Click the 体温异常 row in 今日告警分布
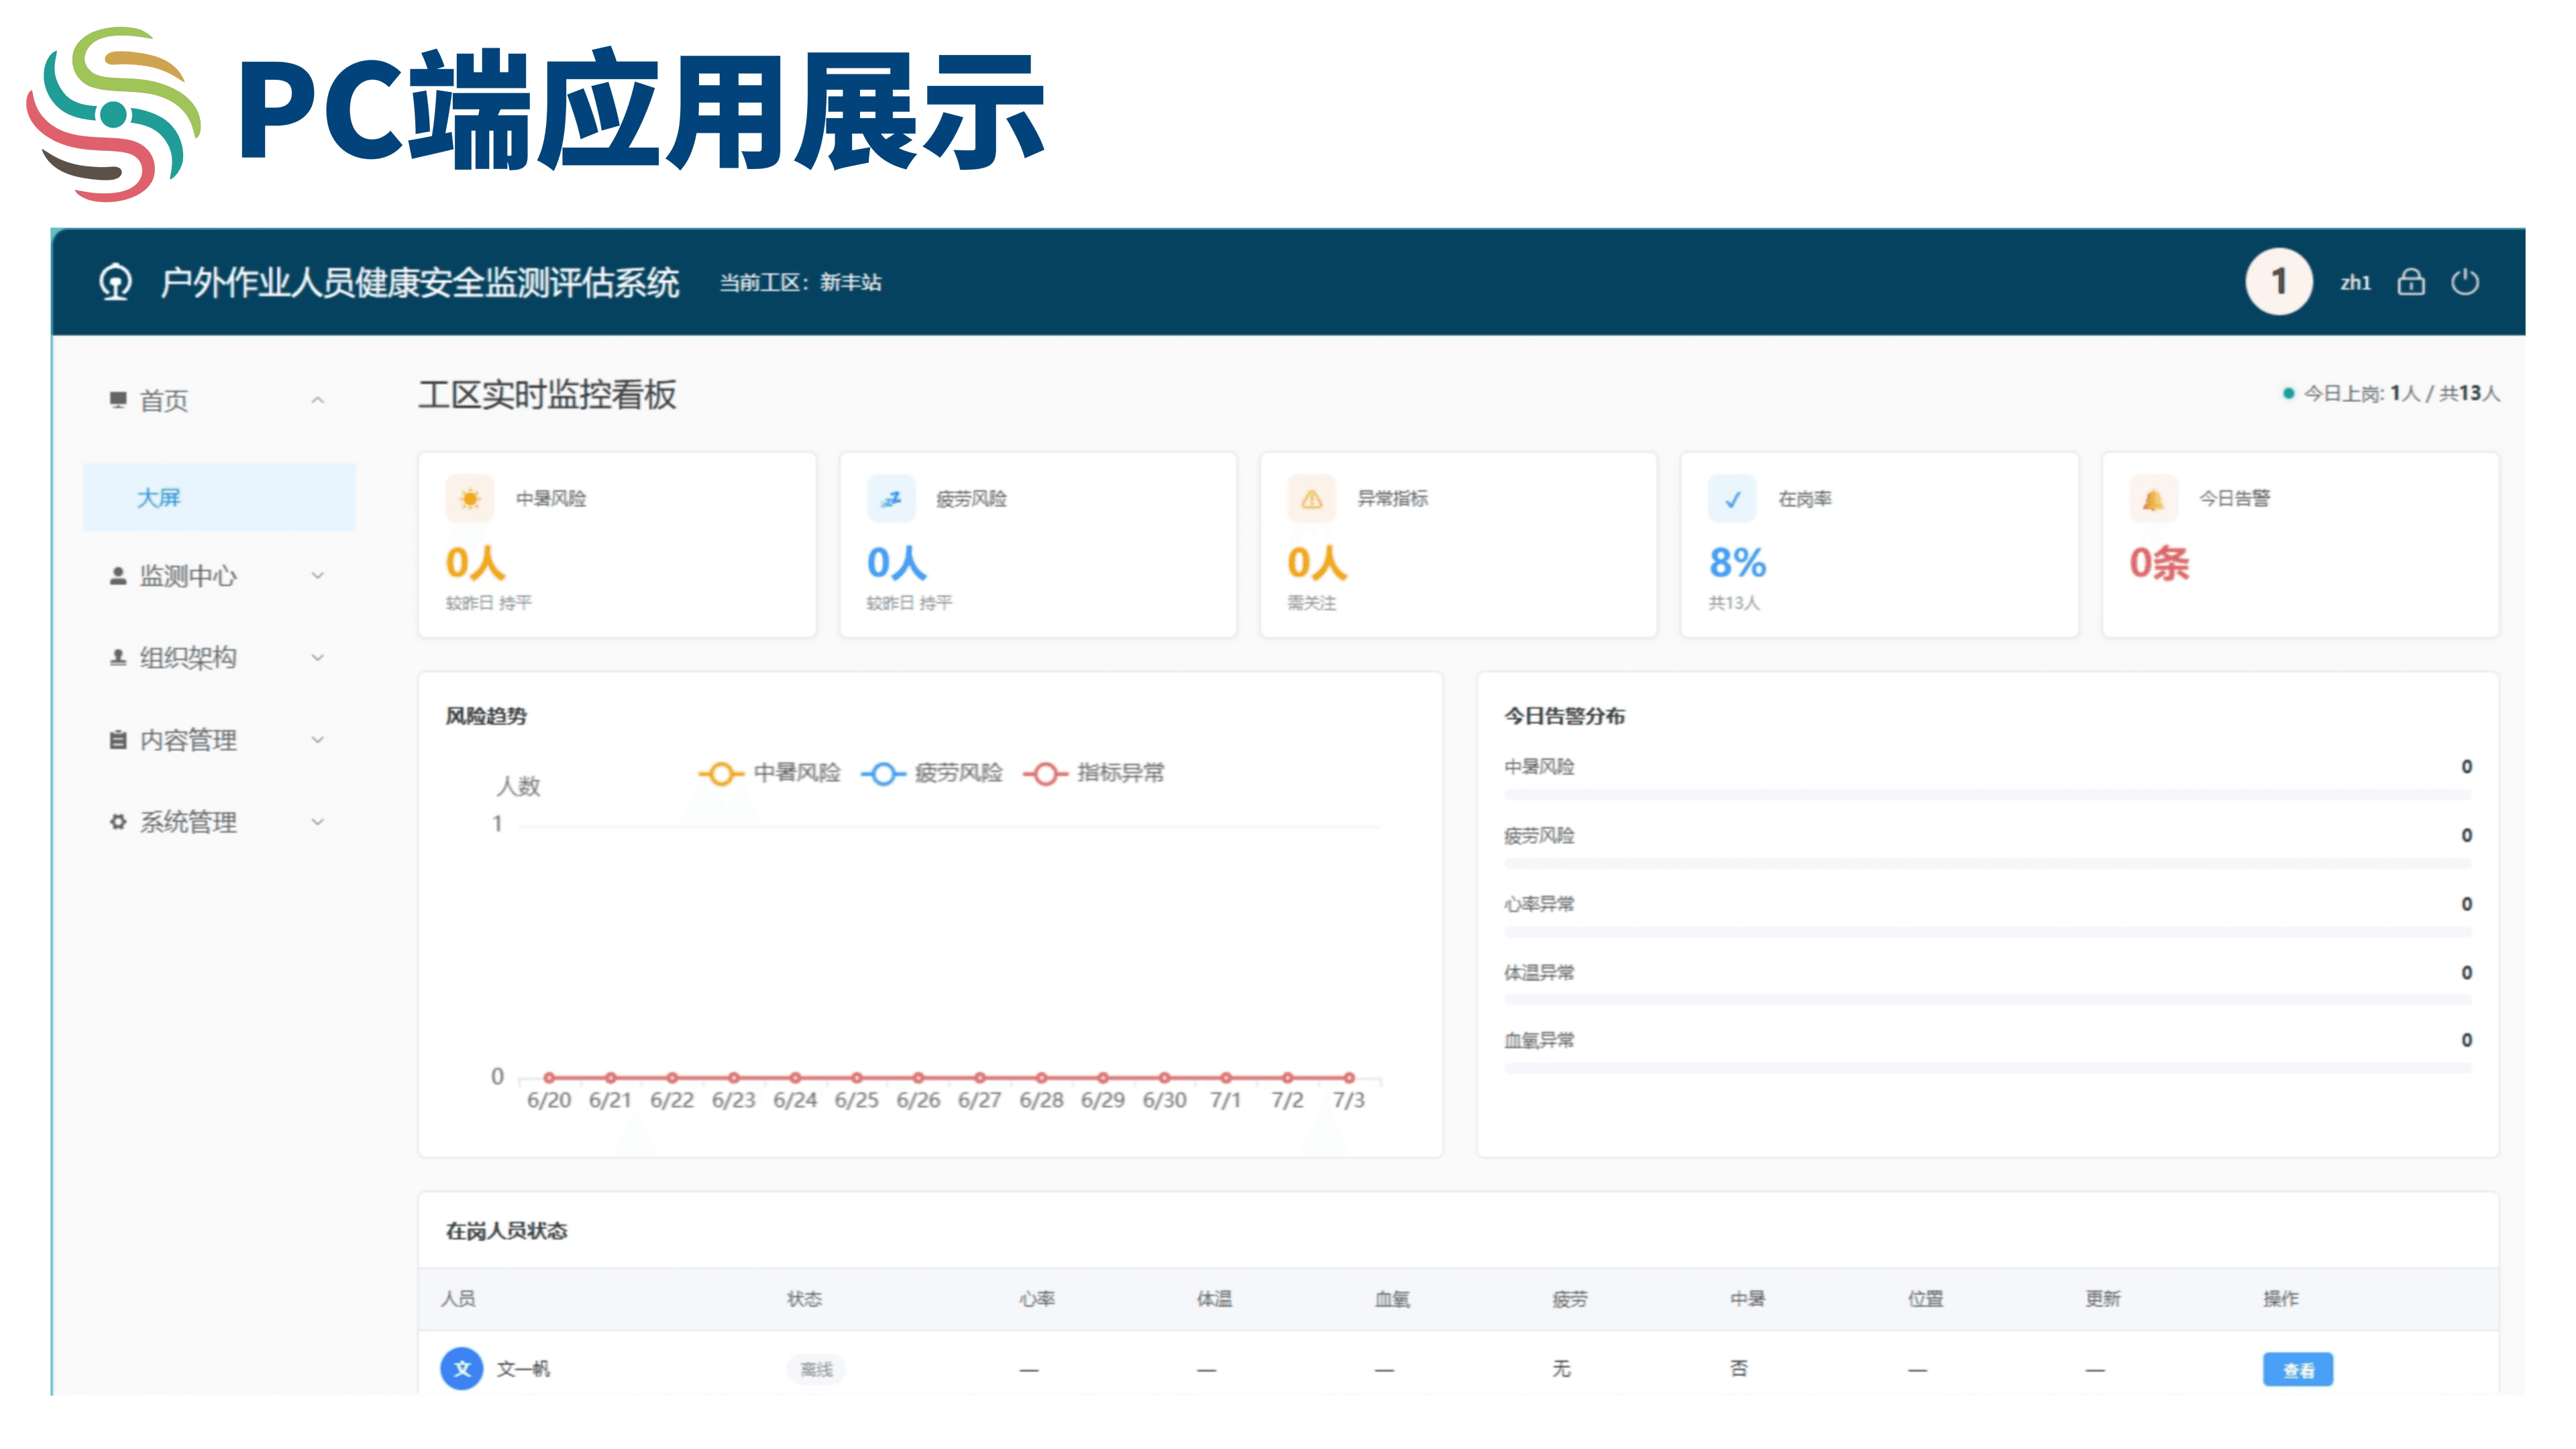The width and height of the screenshot is (2576, 1449). pyautogui.click(x=1987, y=984)
